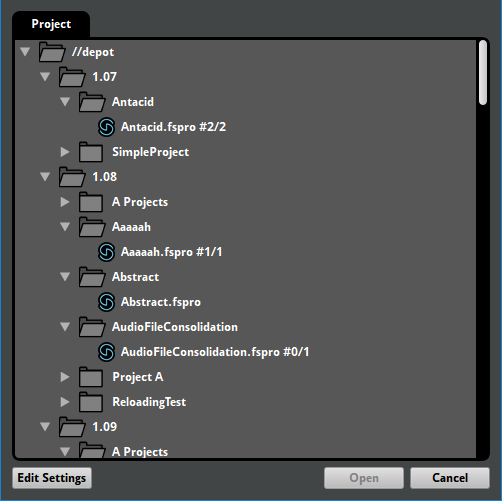502x501 pixels.
Task: Click the 1.08 folder icon
Action: 72,177
